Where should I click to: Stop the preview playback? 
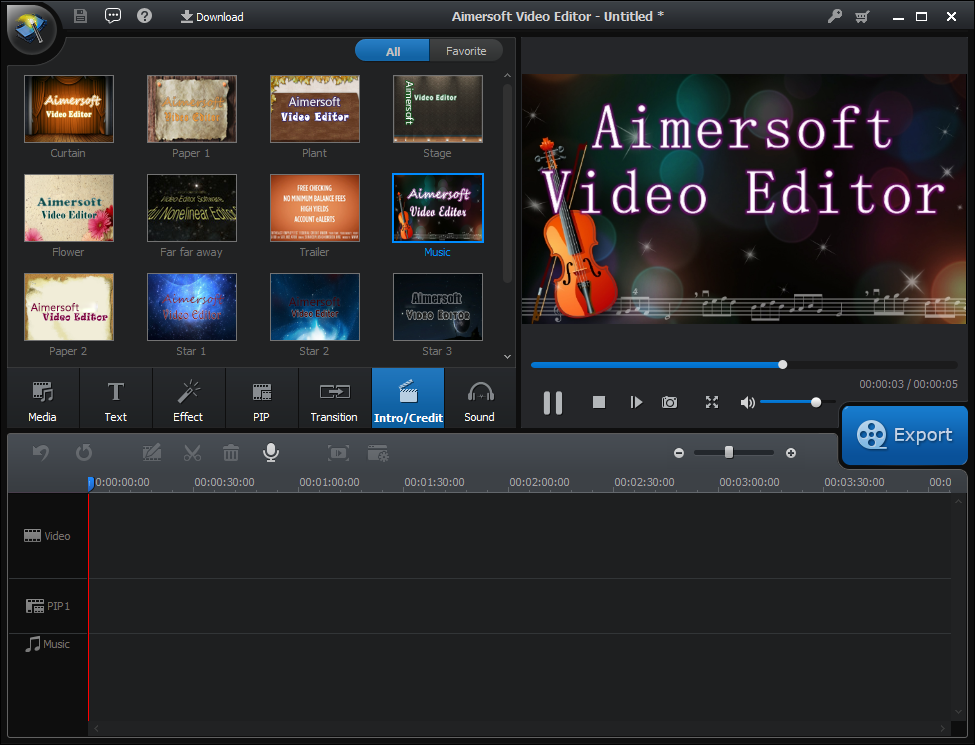(x=599, y=402)
